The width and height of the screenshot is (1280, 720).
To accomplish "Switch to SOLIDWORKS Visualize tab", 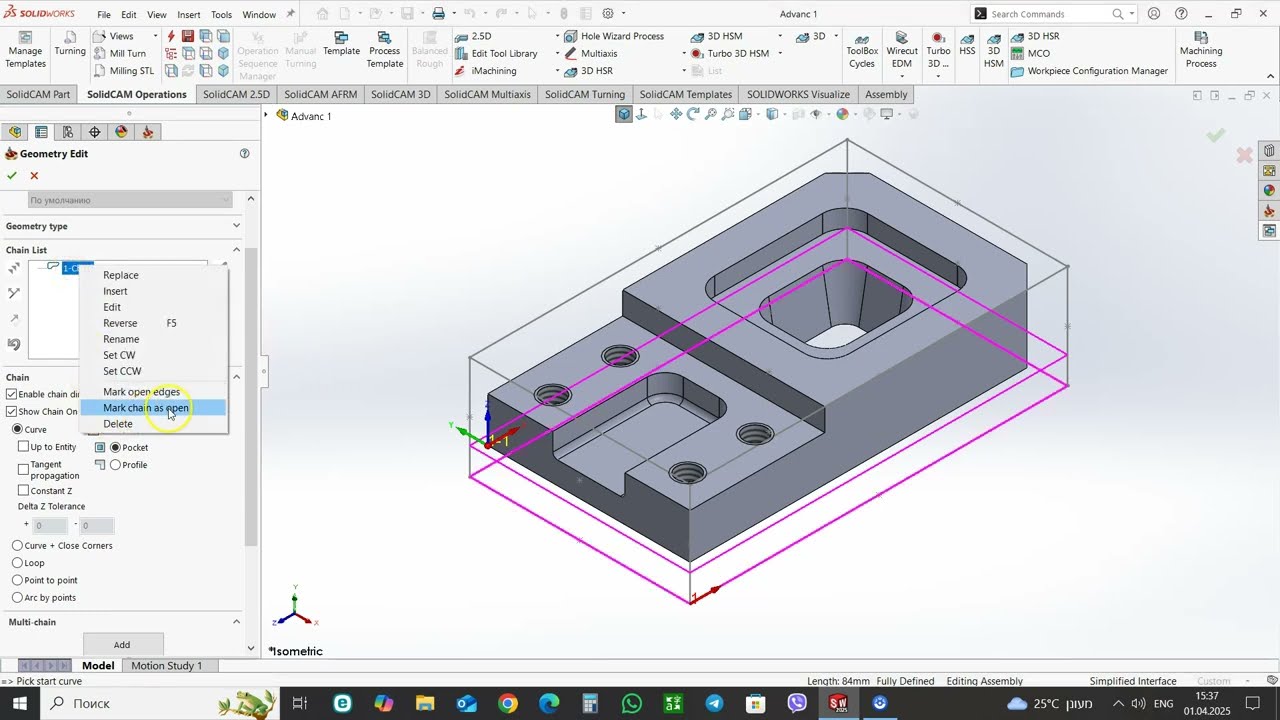I will coord(798,95).
